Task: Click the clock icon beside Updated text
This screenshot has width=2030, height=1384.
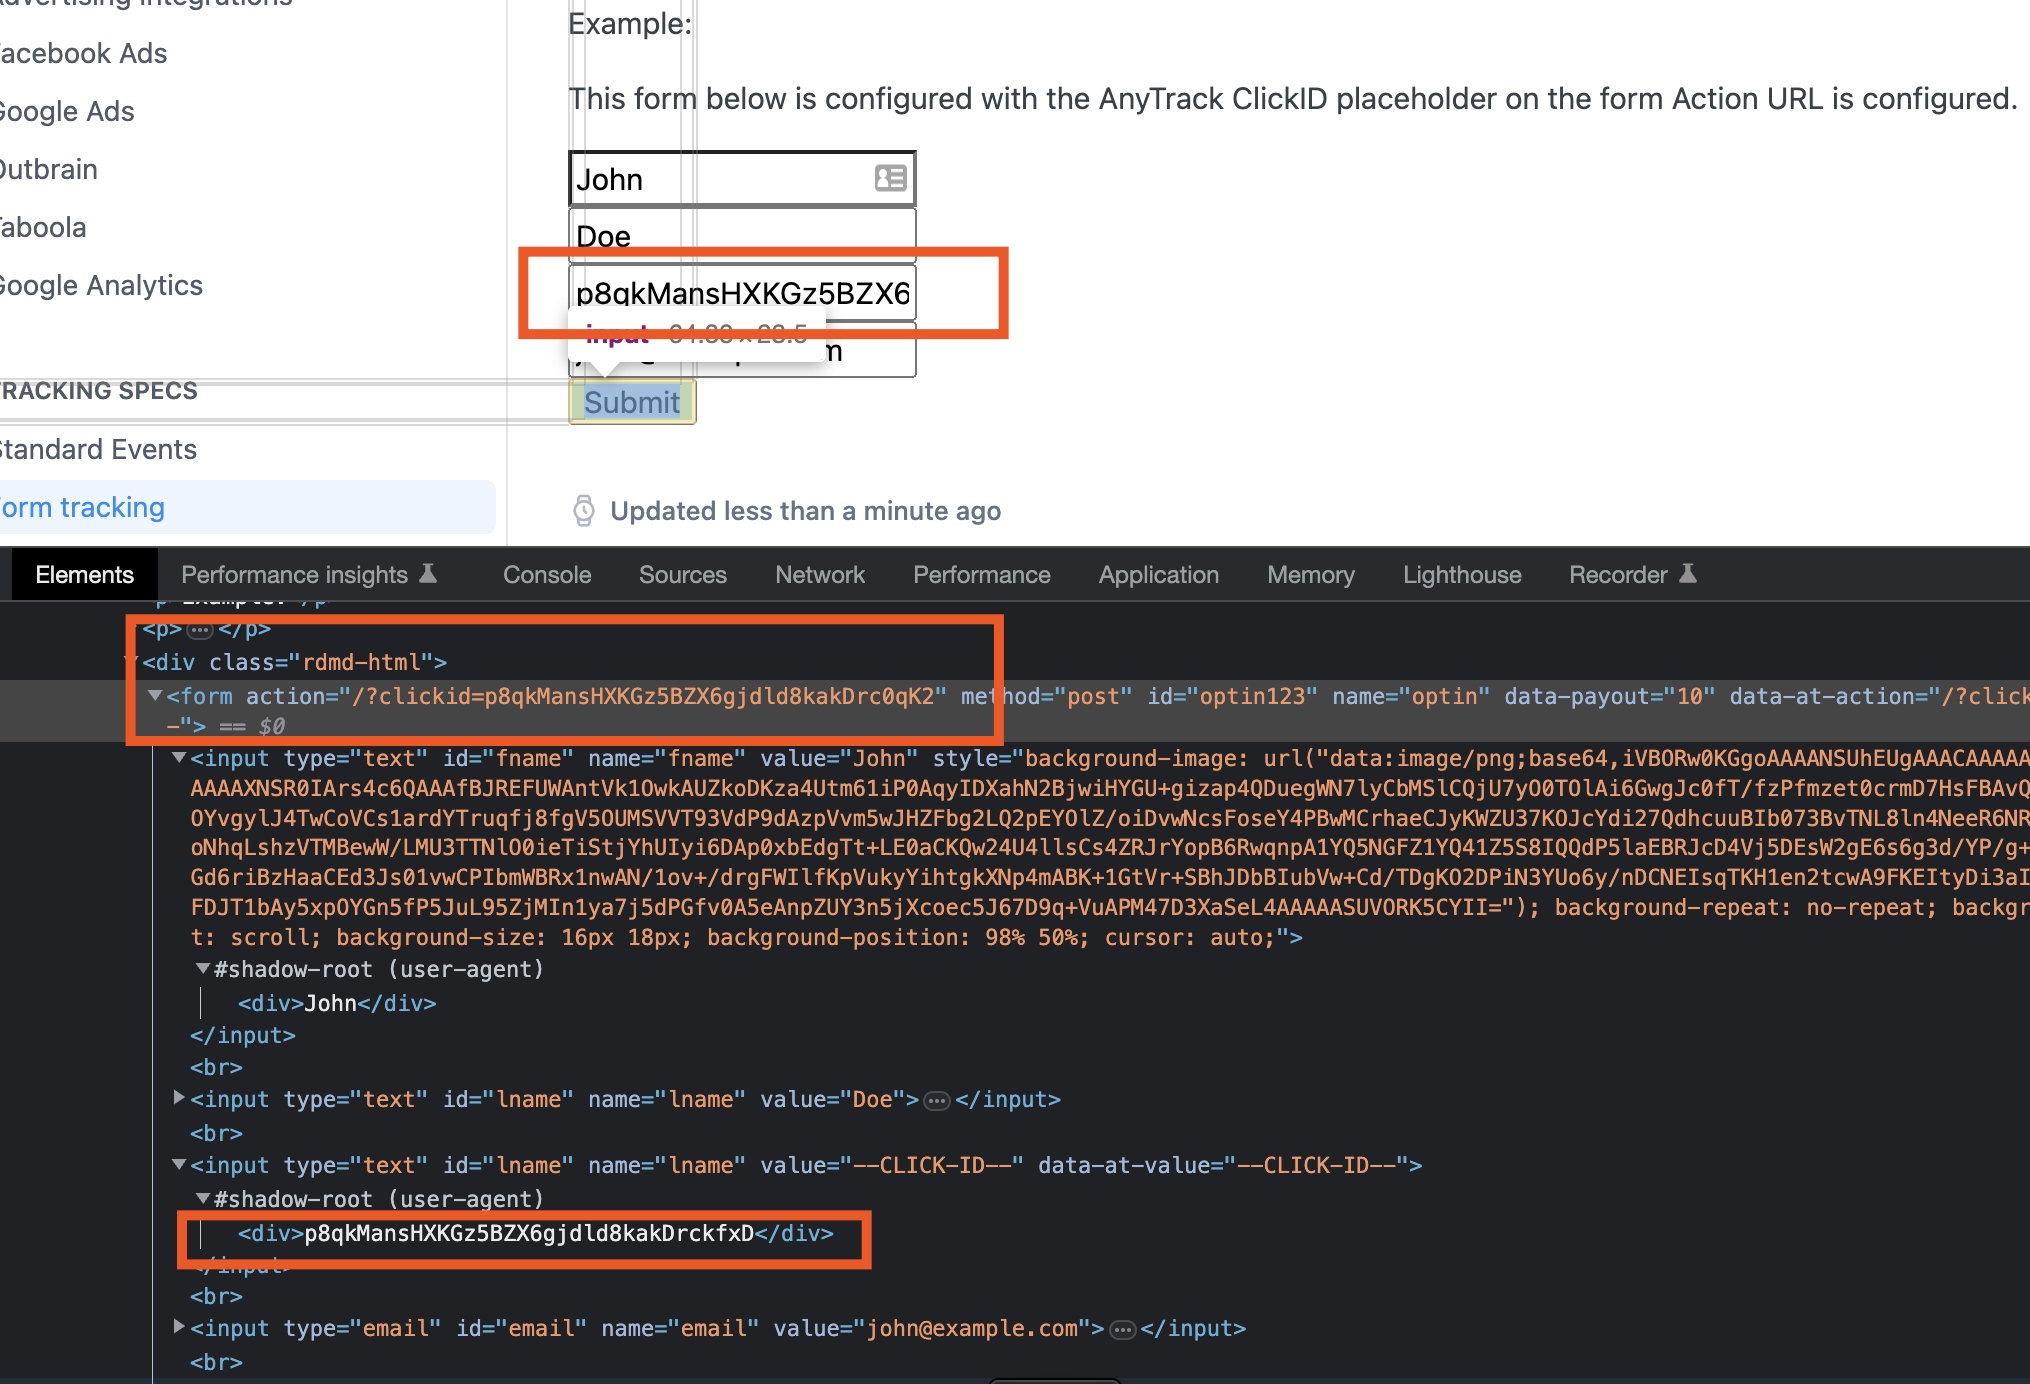Action: pyautogui.click(x=584, y=511)
